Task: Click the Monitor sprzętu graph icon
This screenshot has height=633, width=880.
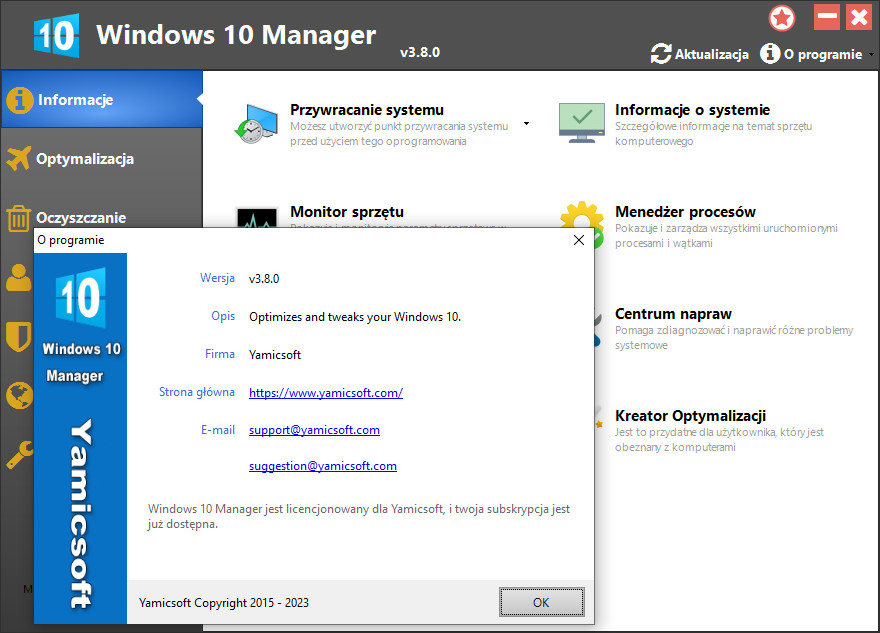Action: point(256,217)
